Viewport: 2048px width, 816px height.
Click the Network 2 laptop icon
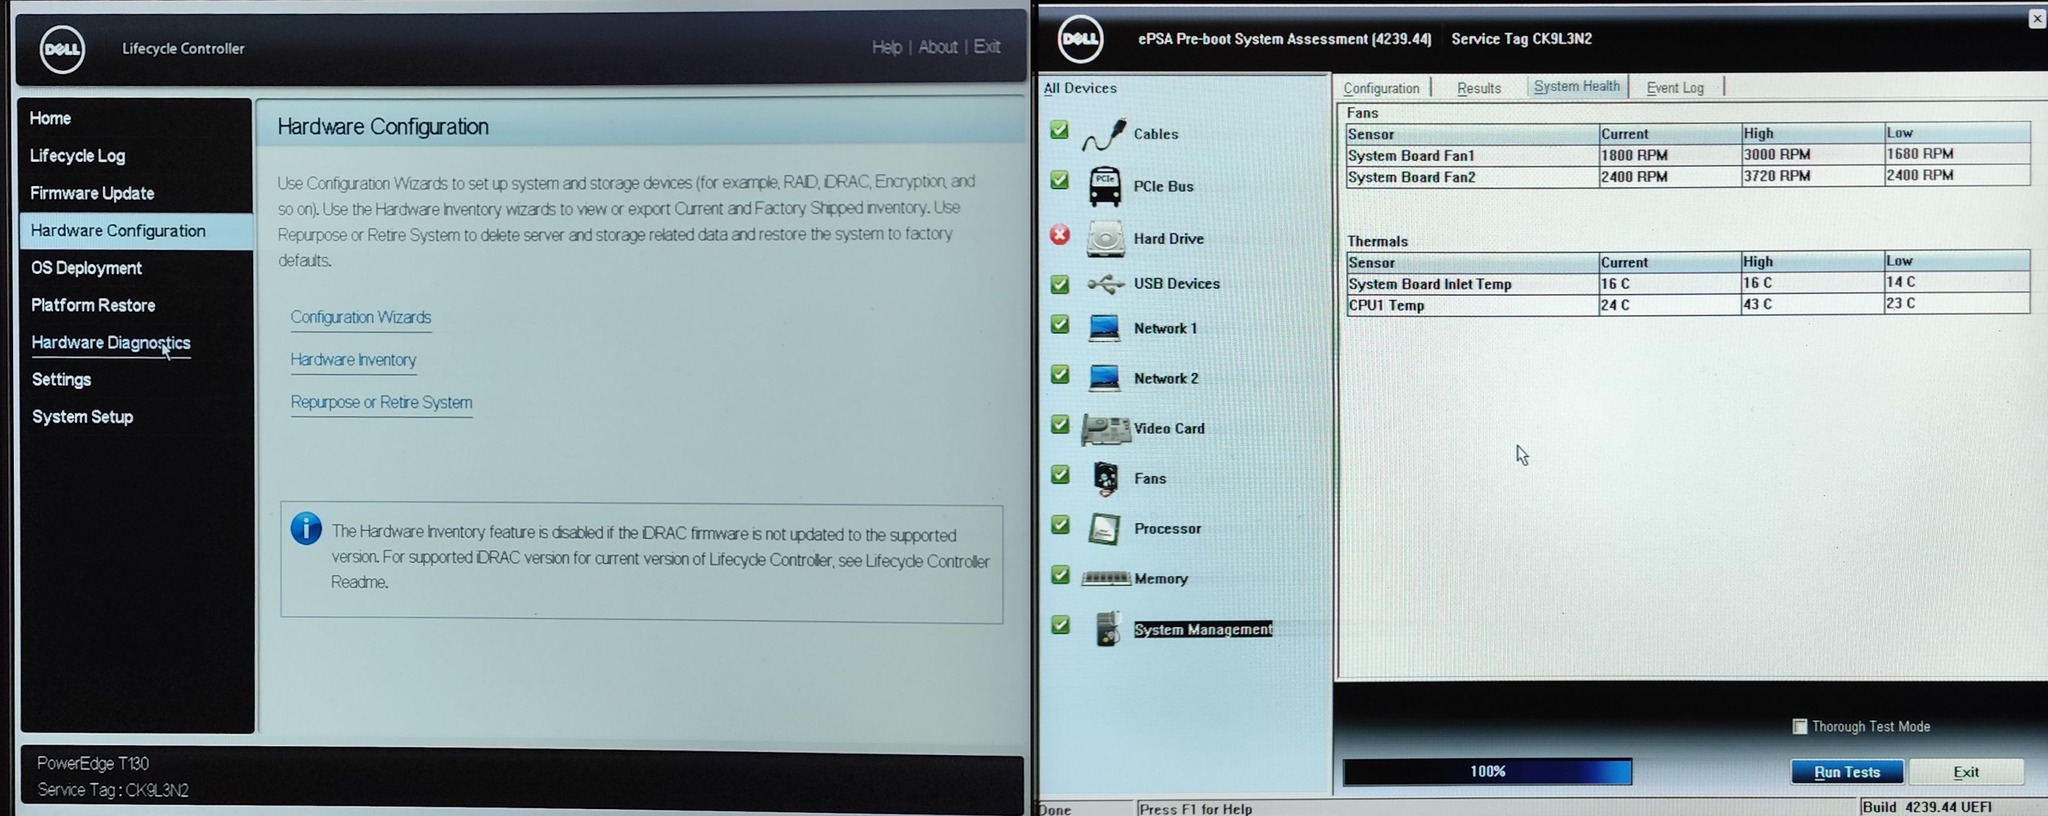[x=1104, y=378]
